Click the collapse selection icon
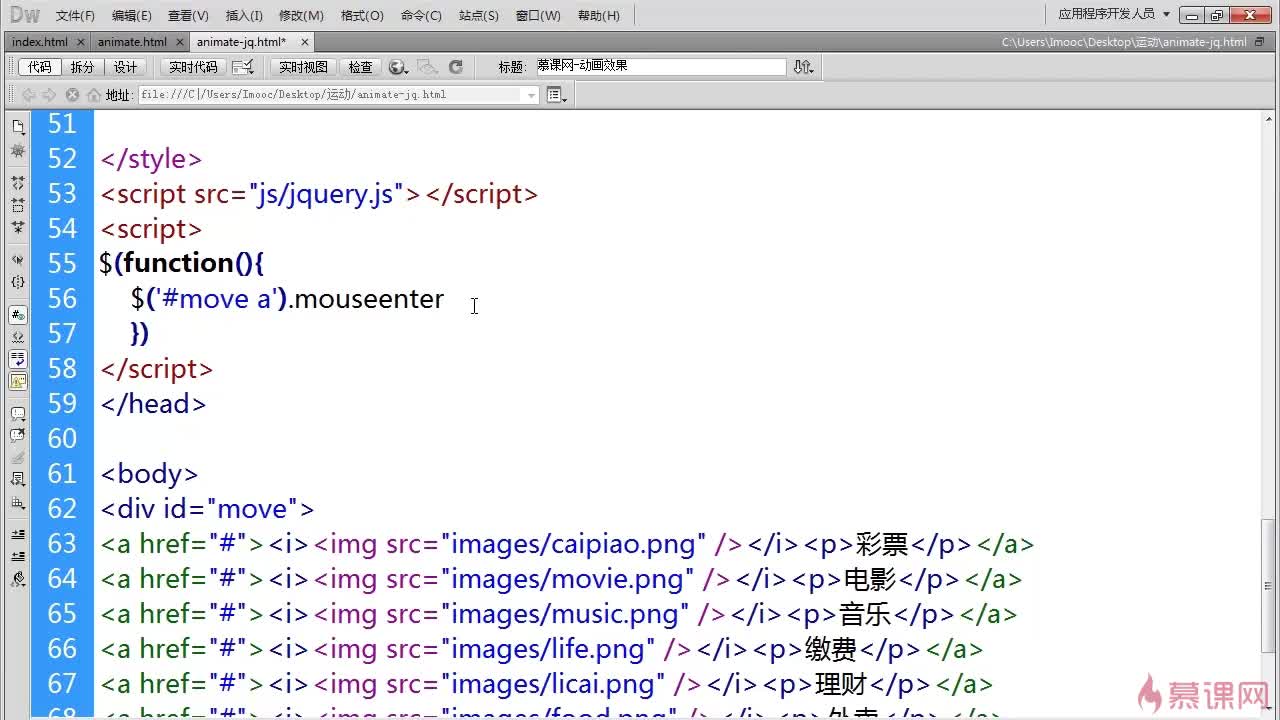 pos(18,205)
